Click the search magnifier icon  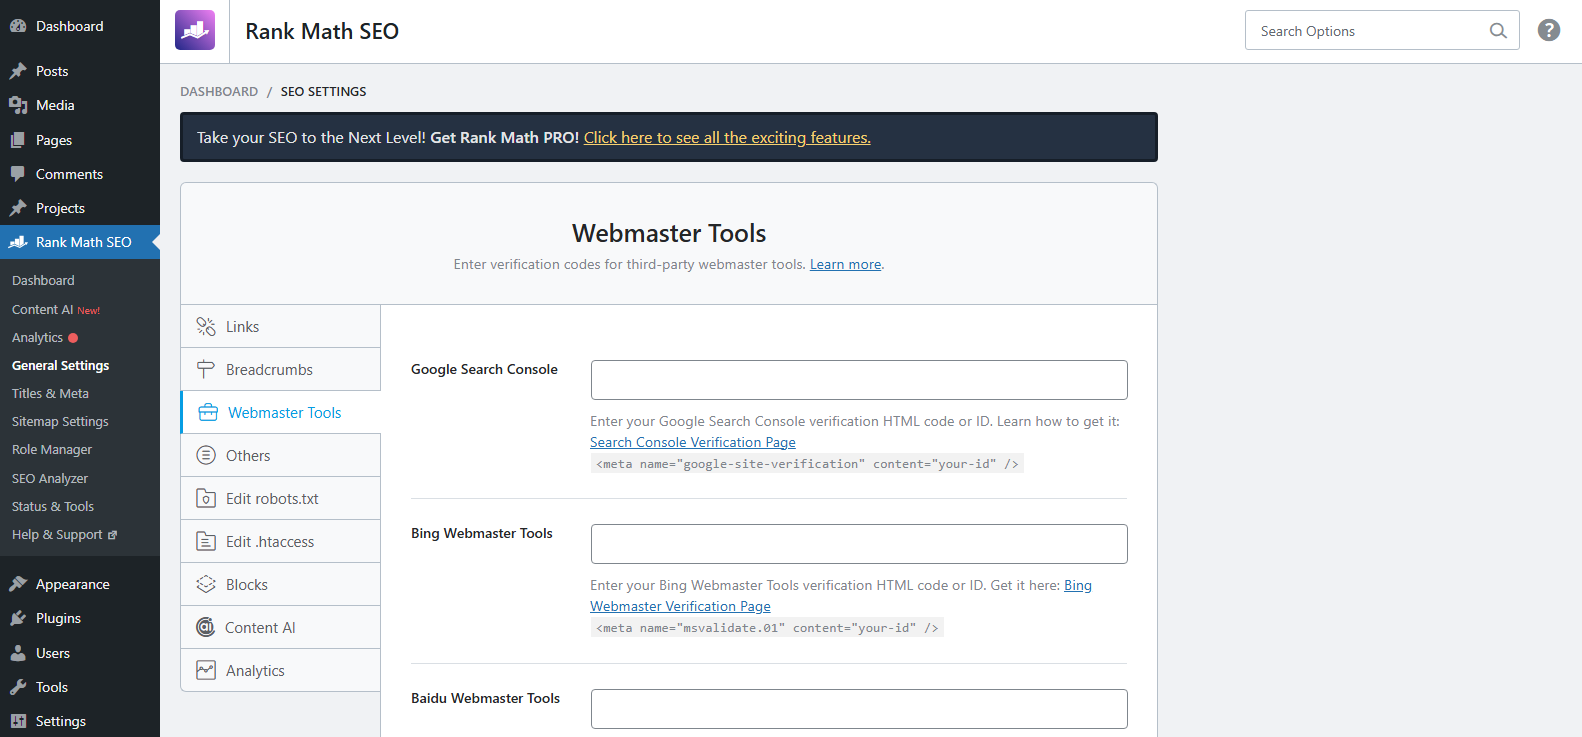[1498, 31]
